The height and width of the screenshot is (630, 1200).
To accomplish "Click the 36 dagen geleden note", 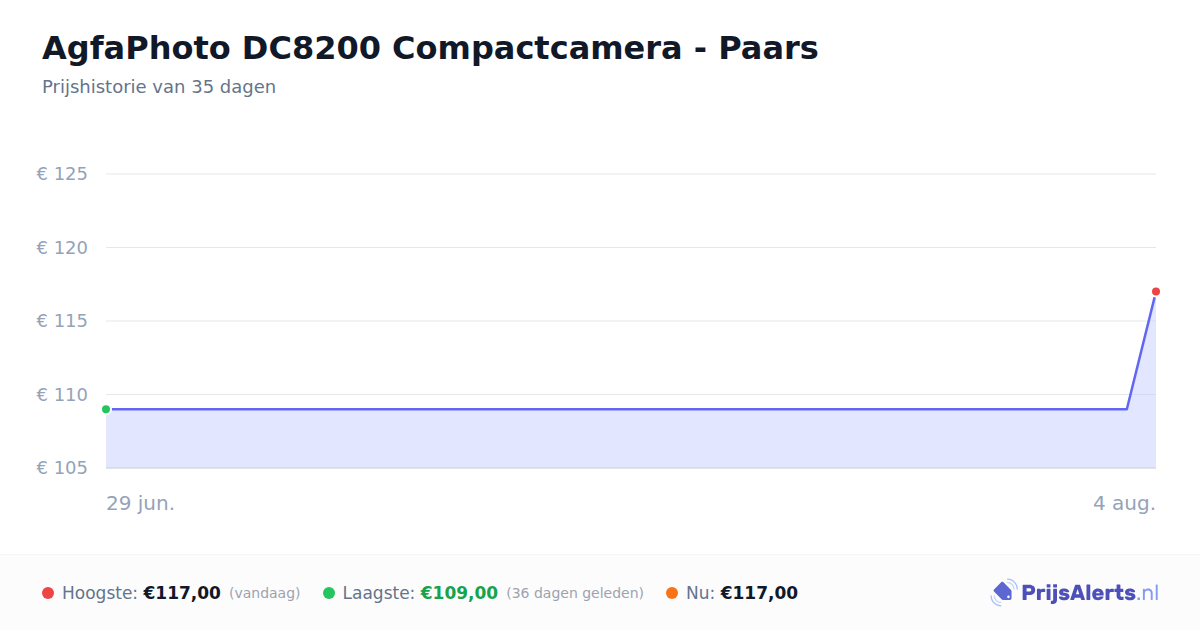I will (x=575, y=593).
